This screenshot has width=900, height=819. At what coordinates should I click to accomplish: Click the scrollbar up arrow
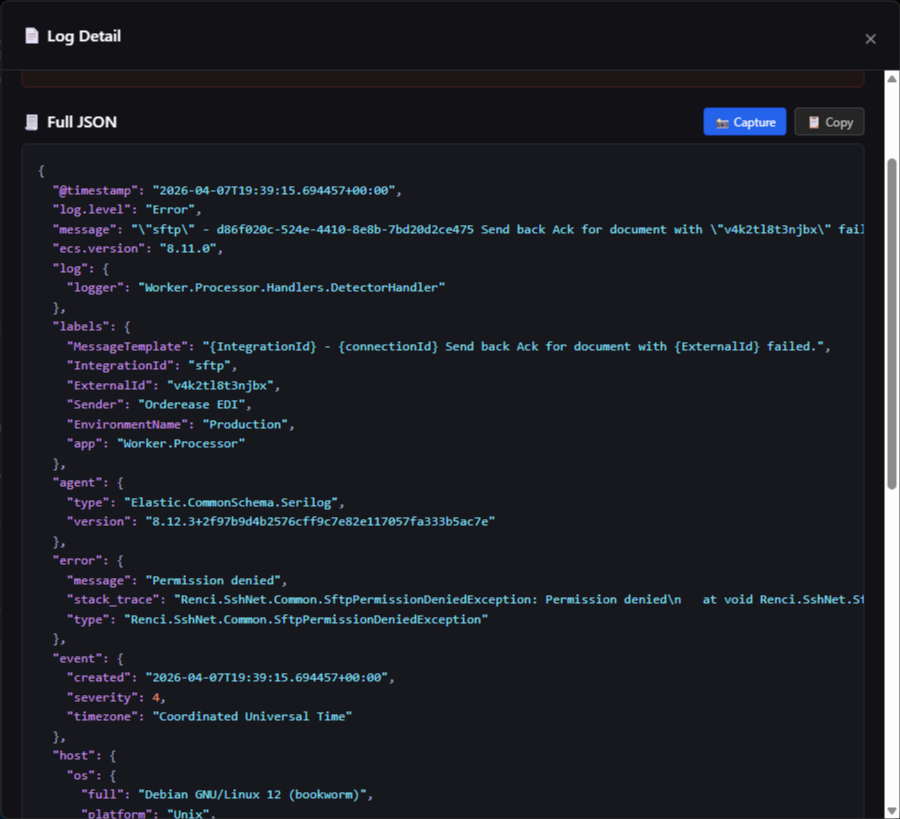pyautogui.click(x=891, y=79)
